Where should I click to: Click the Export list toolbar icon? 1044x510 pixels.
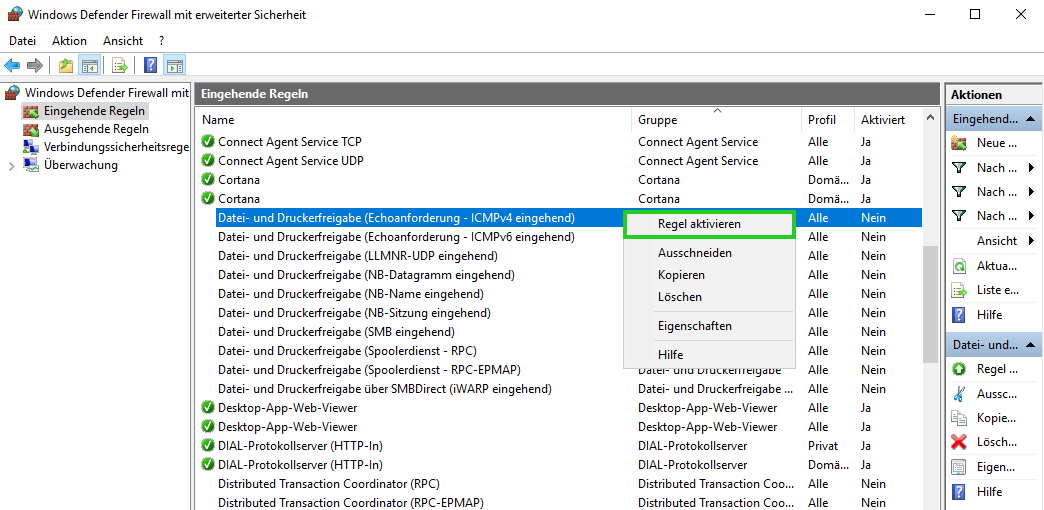120,65
